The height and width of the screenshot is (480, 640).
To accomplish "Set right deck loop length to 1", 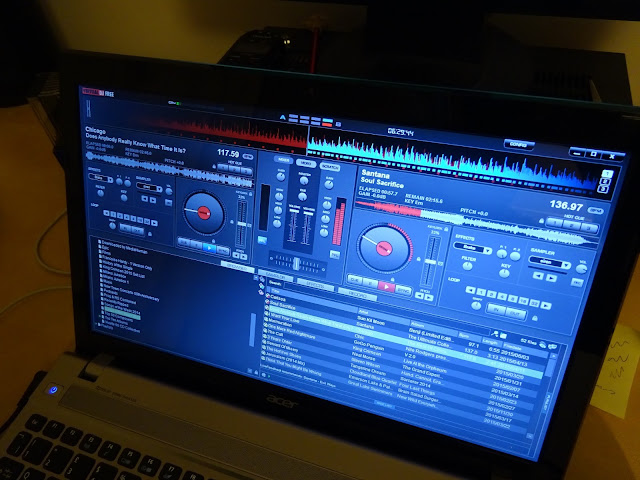I will pos(481,292).
